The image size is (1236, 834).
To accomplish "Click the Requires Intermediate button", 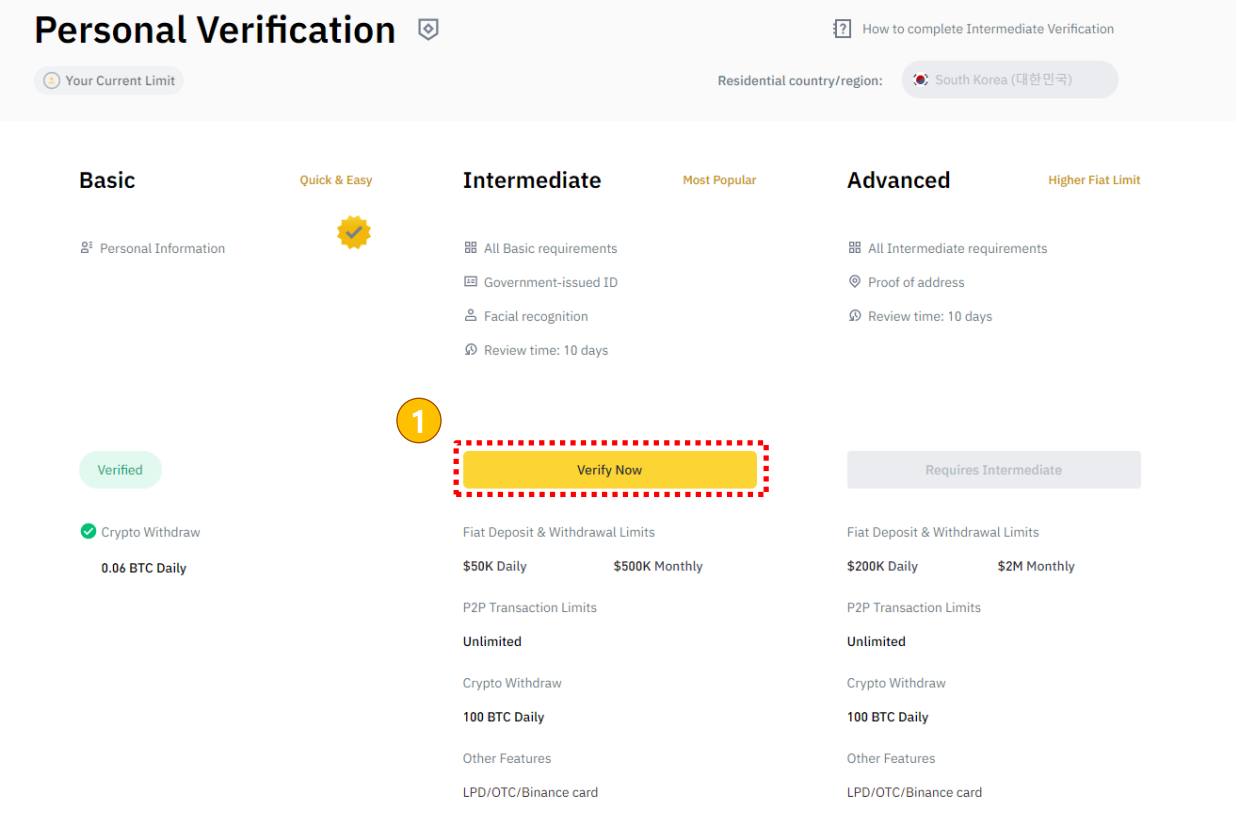I will [993, 470].
